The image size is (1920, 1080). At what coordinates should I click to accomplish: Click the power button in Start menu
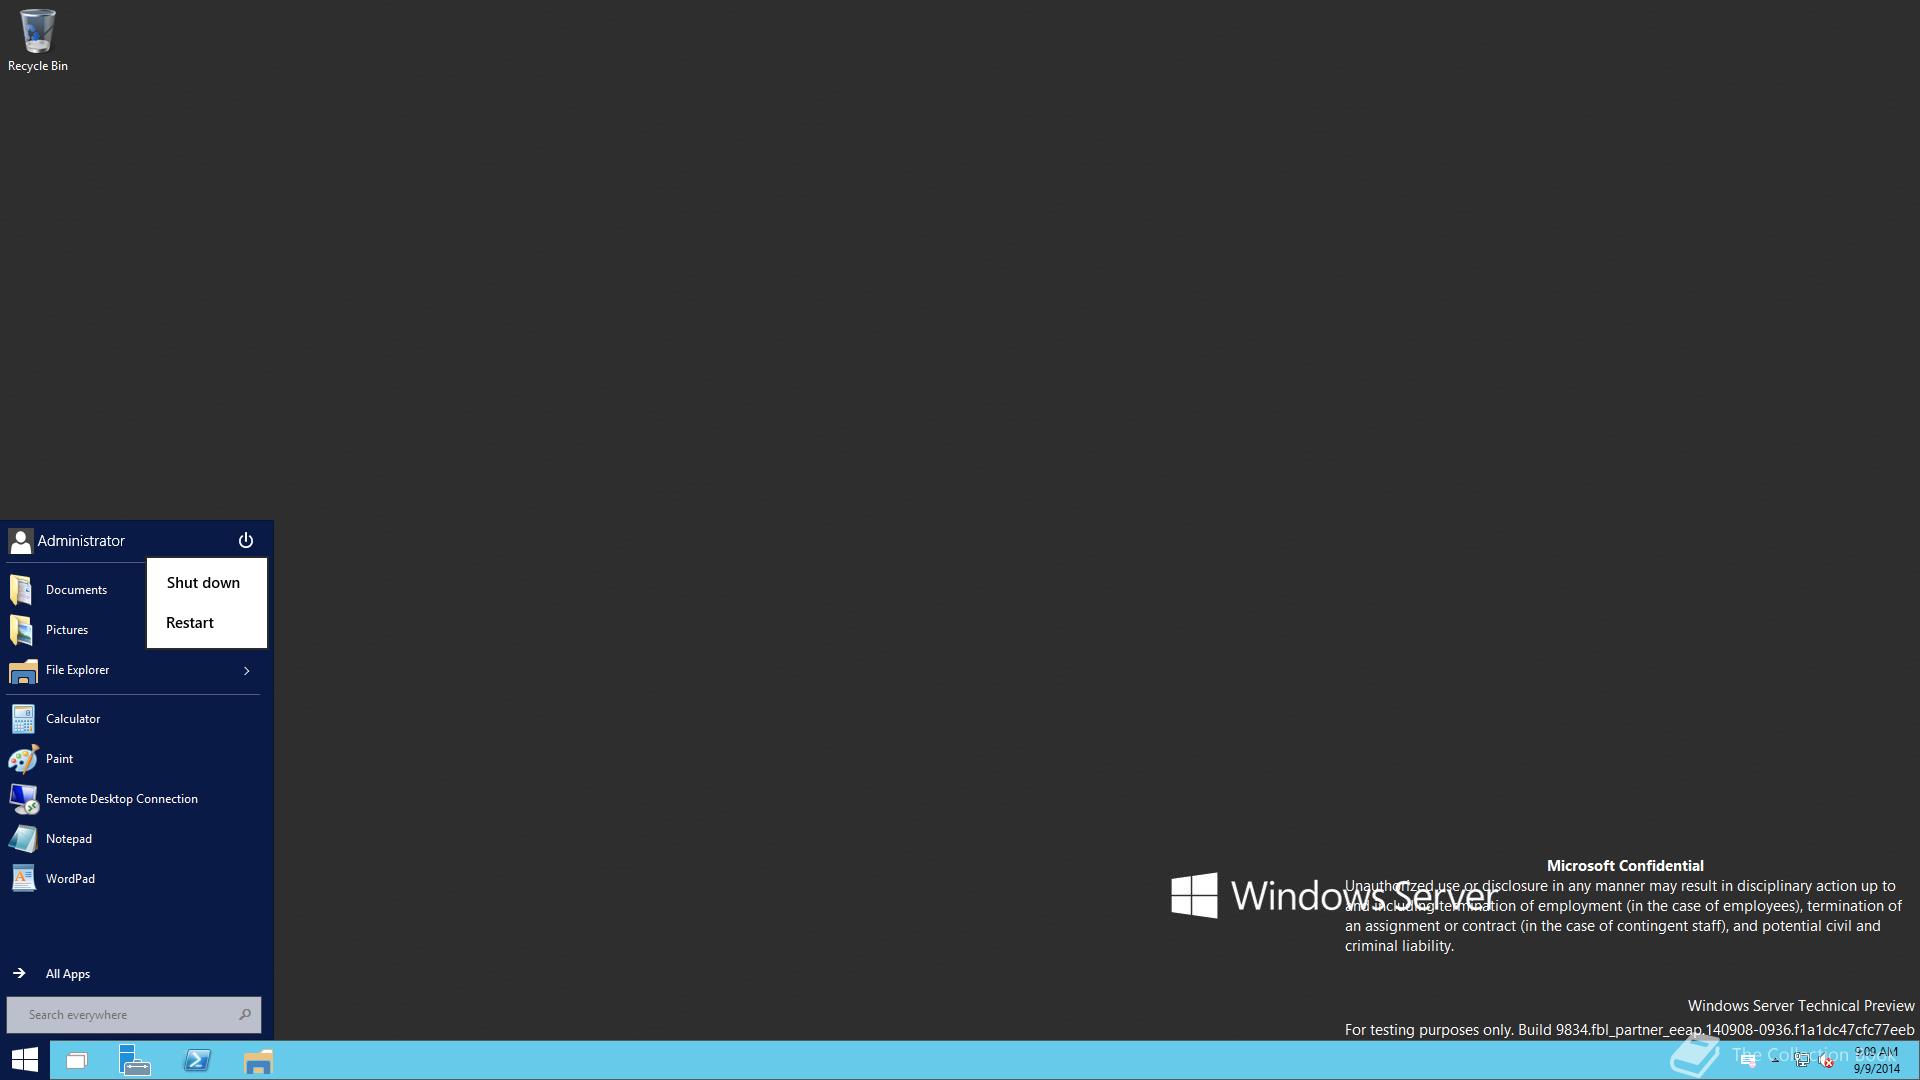pos(246,541)
